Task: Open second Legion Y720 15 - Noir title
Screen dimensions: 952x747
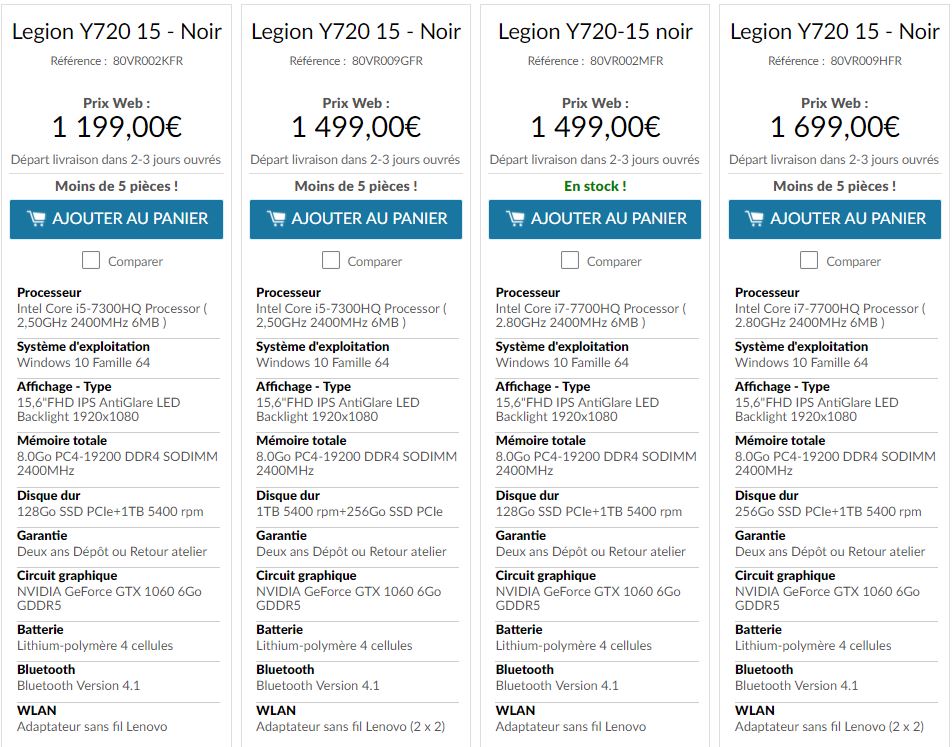Action: pyautogui.click(x=356, y=32)
